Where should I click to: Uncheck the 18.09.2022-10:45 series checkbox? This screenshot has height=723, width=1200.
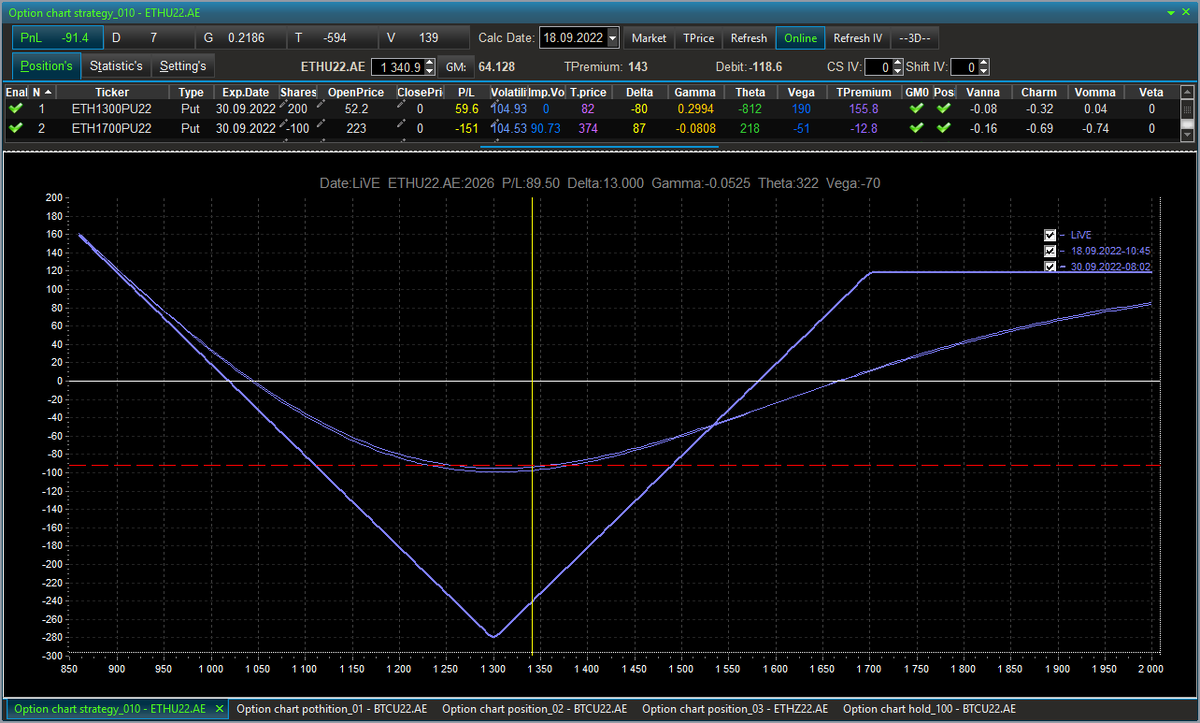click(1050, 251)
